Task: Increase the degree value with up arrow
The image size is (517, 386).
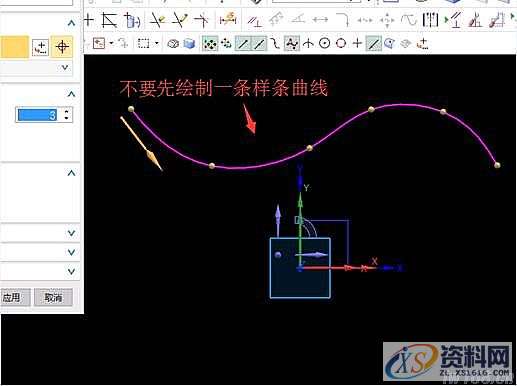Action: 66,112
